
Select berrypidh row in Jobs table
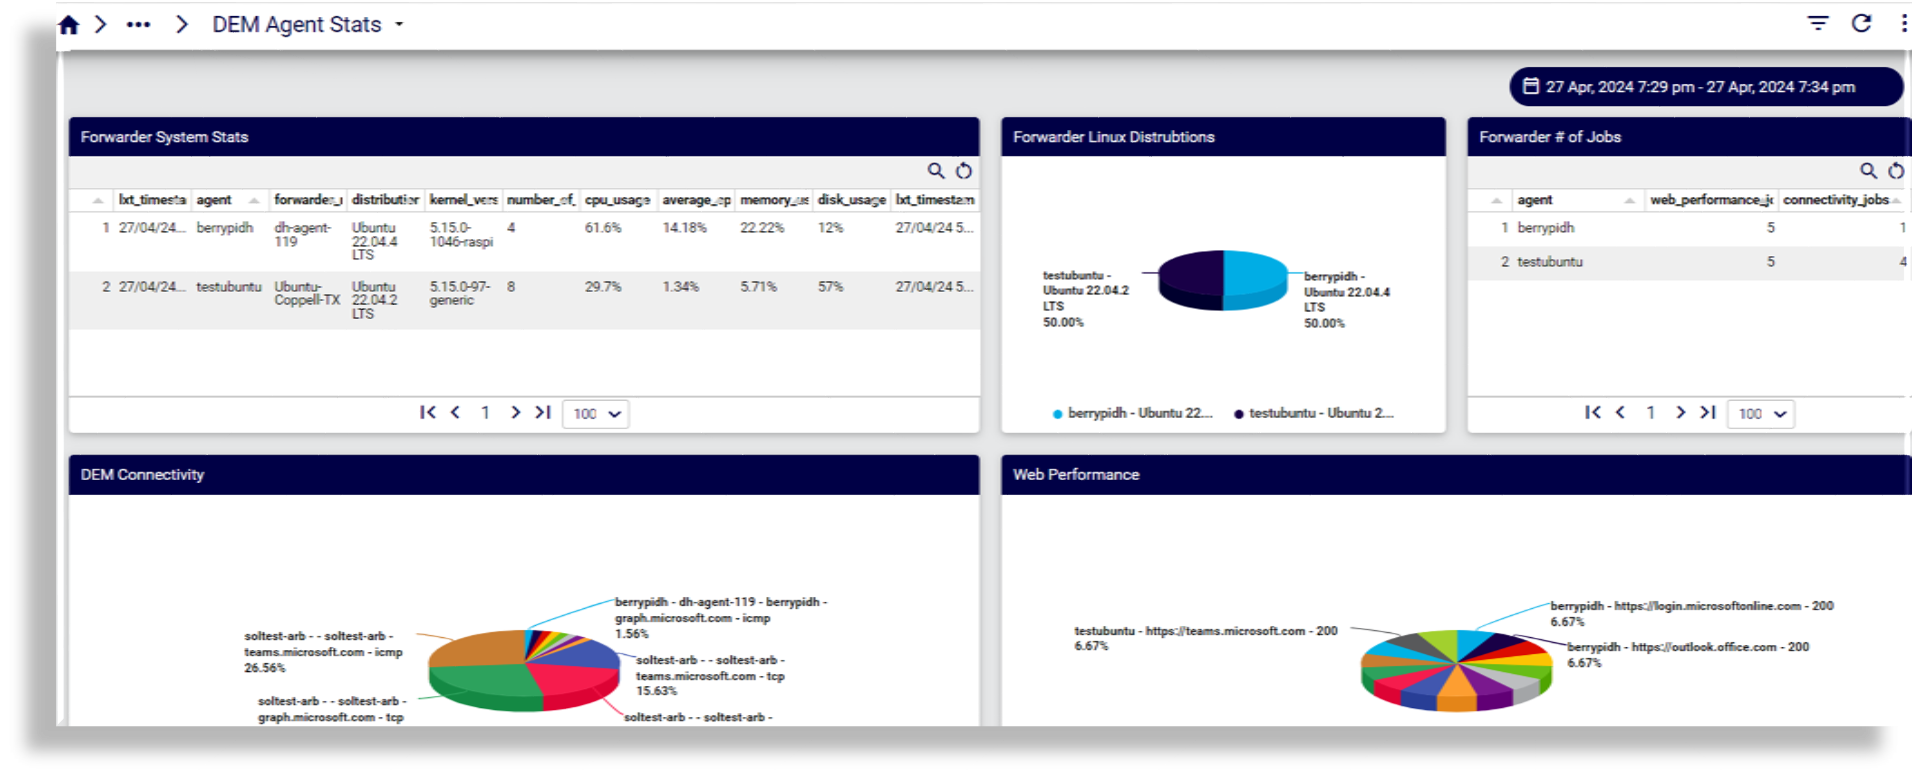point(1688,228)
